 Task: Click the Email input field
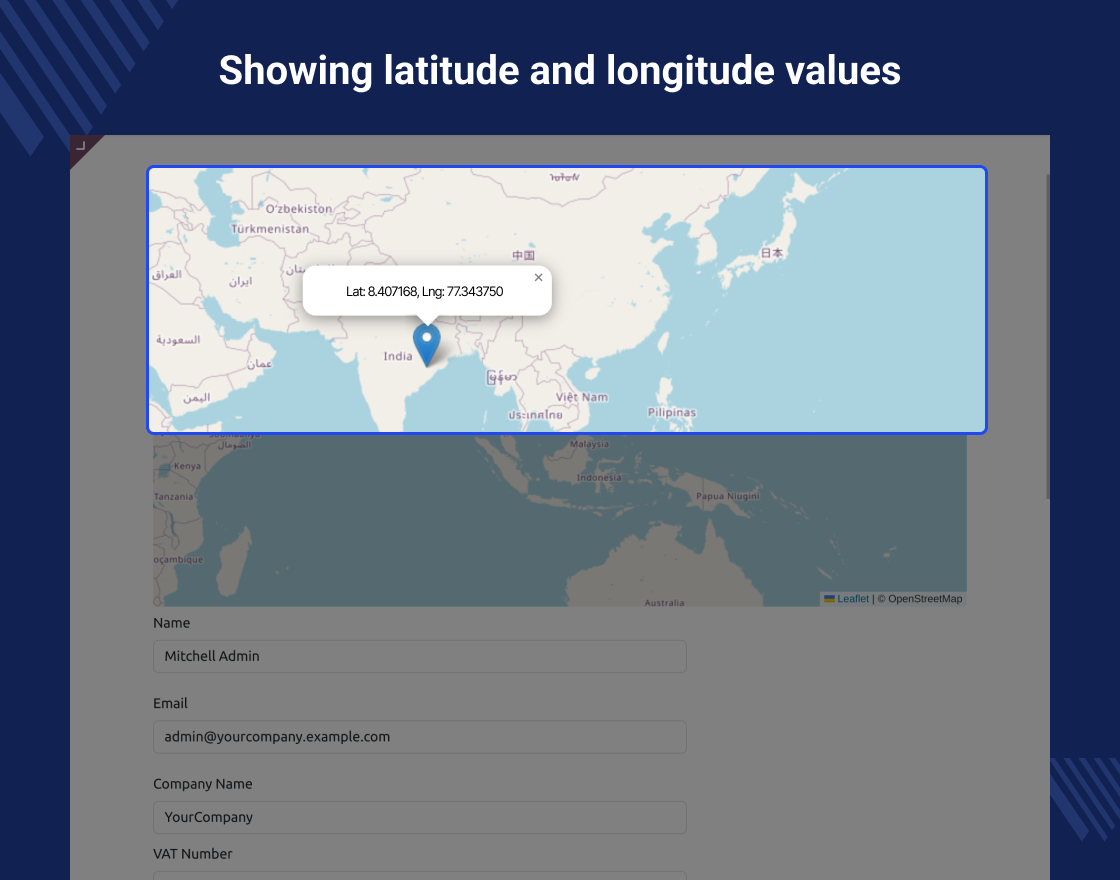click(420, 737)
